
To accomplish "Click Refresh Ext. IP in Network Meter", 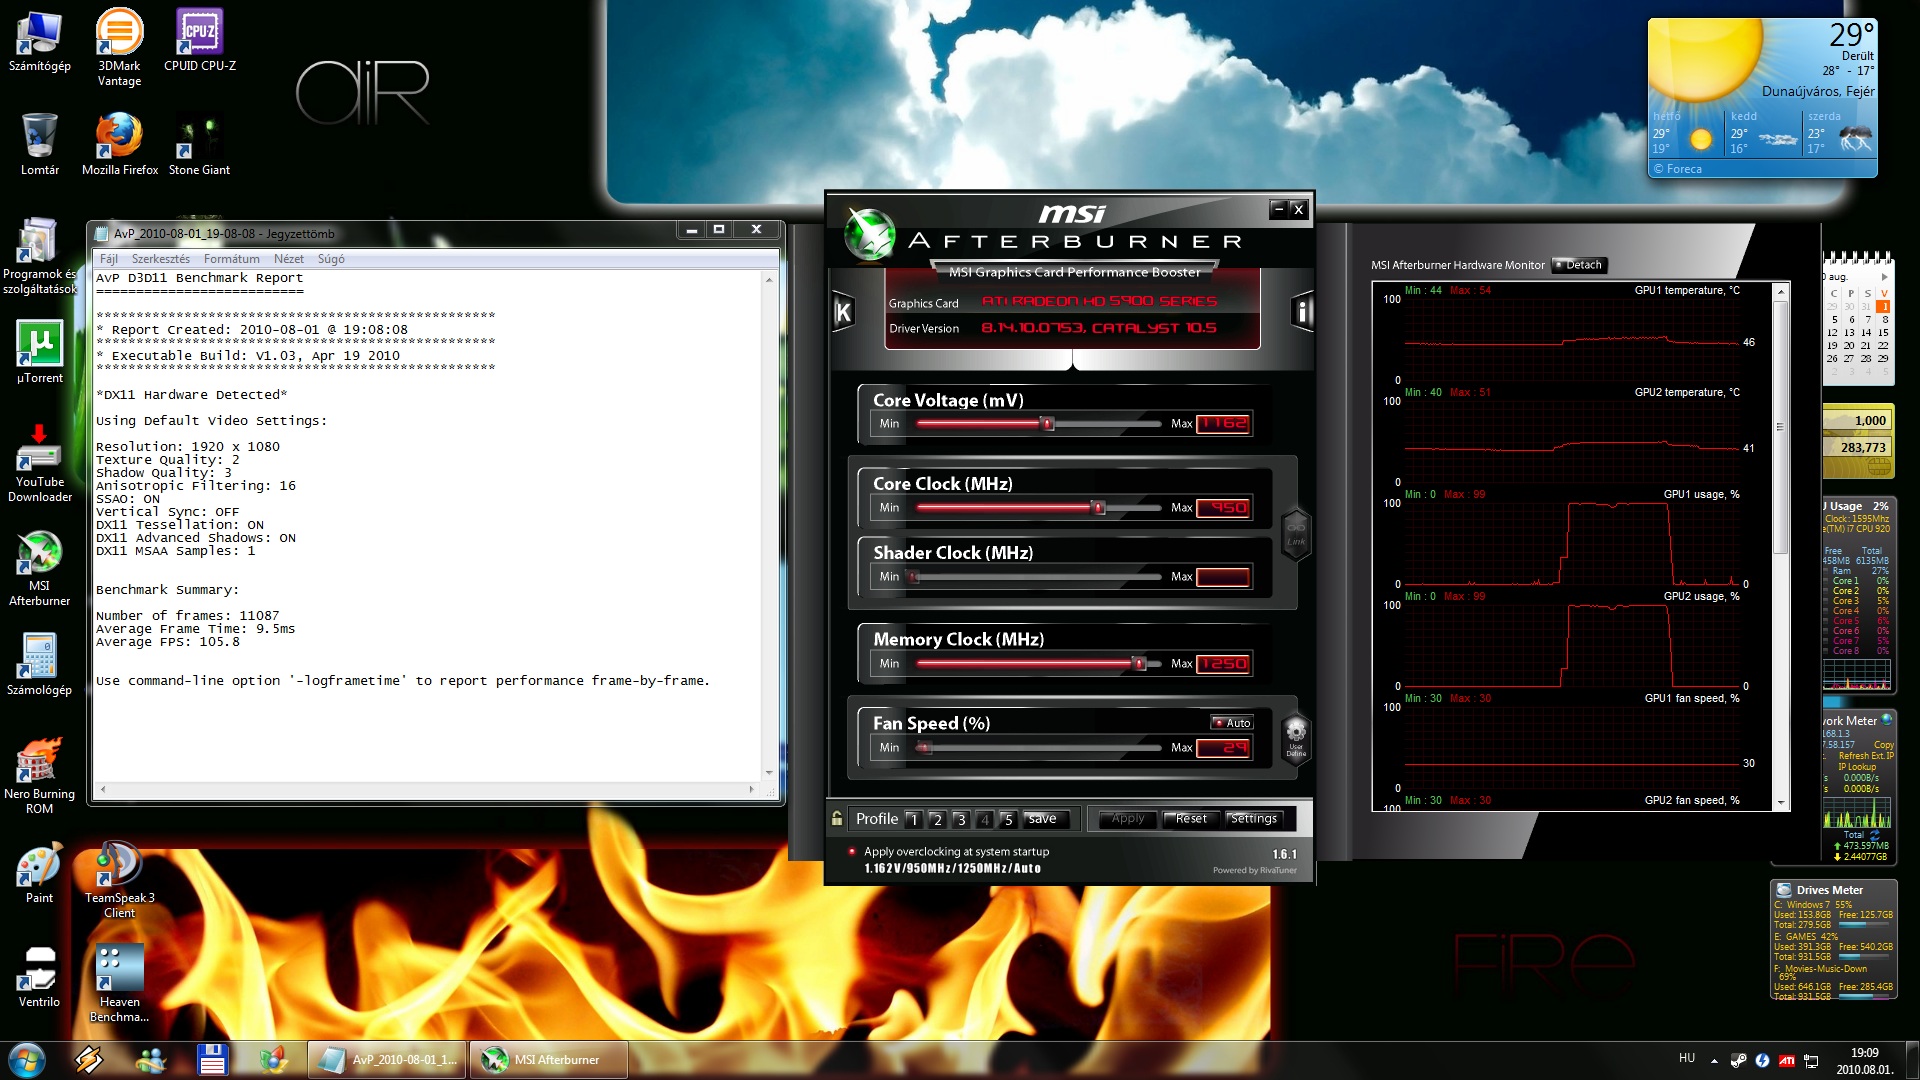I will pyautogui.click(x=1866, y=756).
